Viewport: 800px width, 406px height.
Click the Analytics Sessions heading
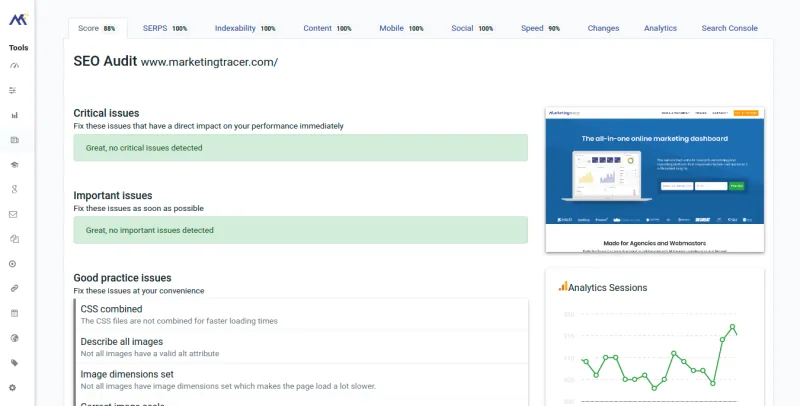click(607, 288)
